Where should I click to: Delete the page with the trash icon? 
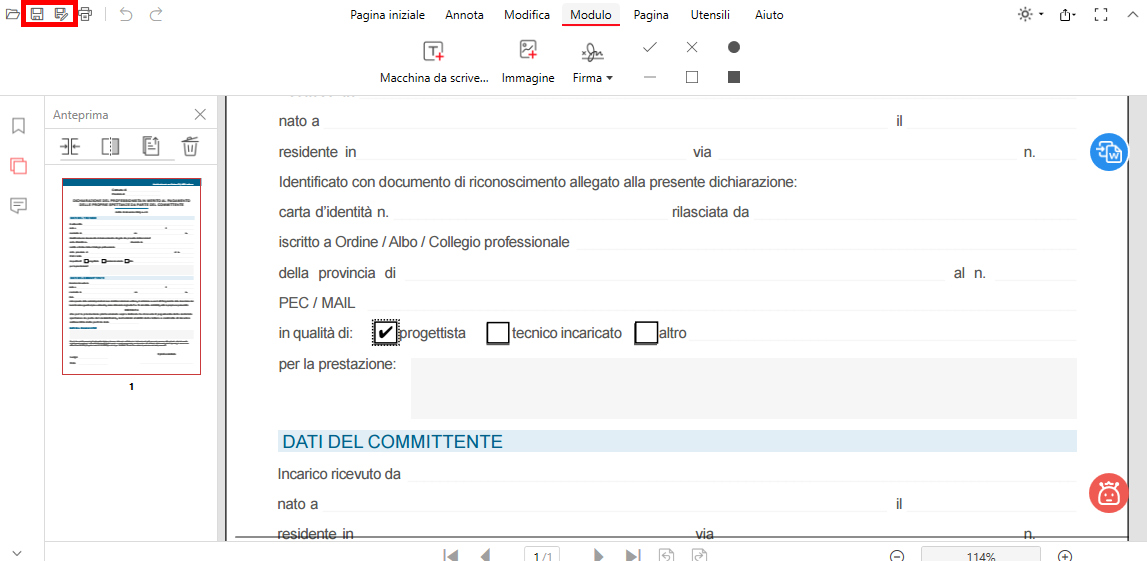[190, 146]
